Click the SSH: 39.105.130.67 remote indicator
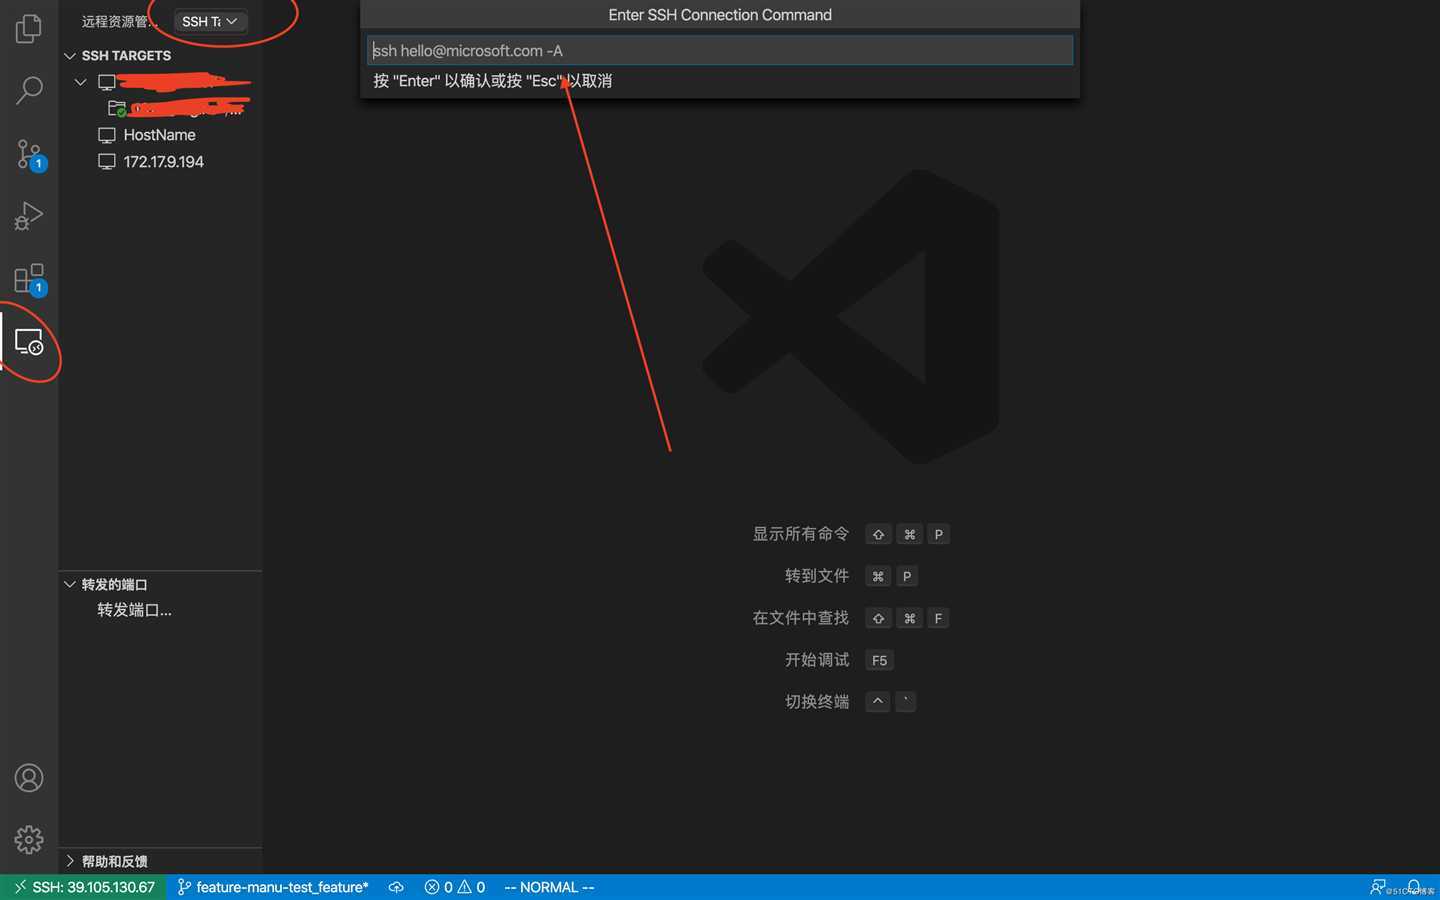The image size is (1440, 900). [84, 887]
